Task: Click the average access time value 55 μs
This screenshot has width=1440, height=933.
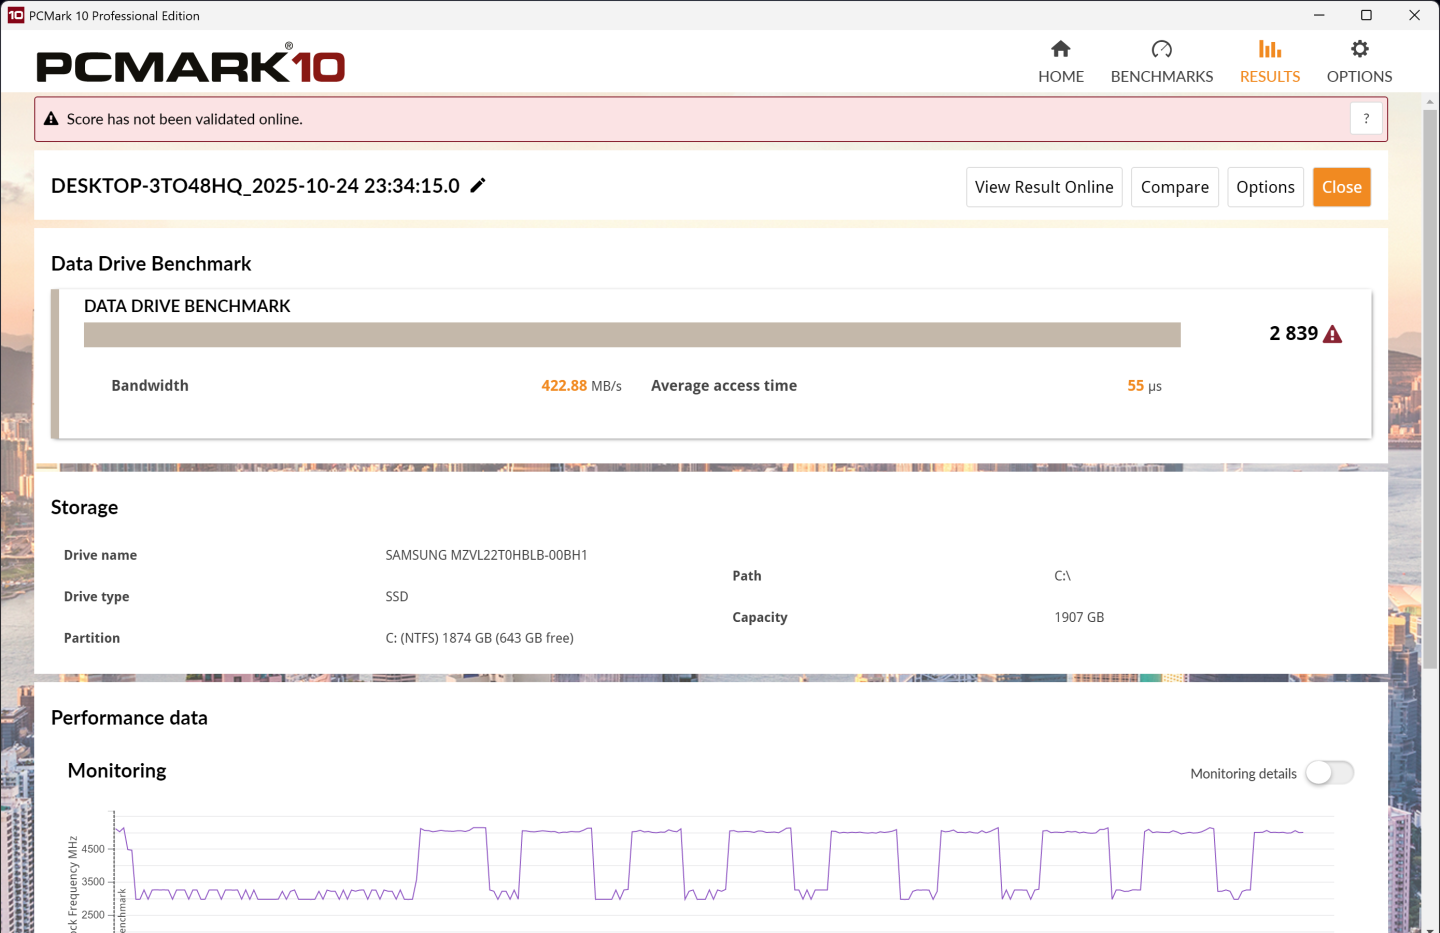Action: pyautogui.click(x=1144, y=386)
